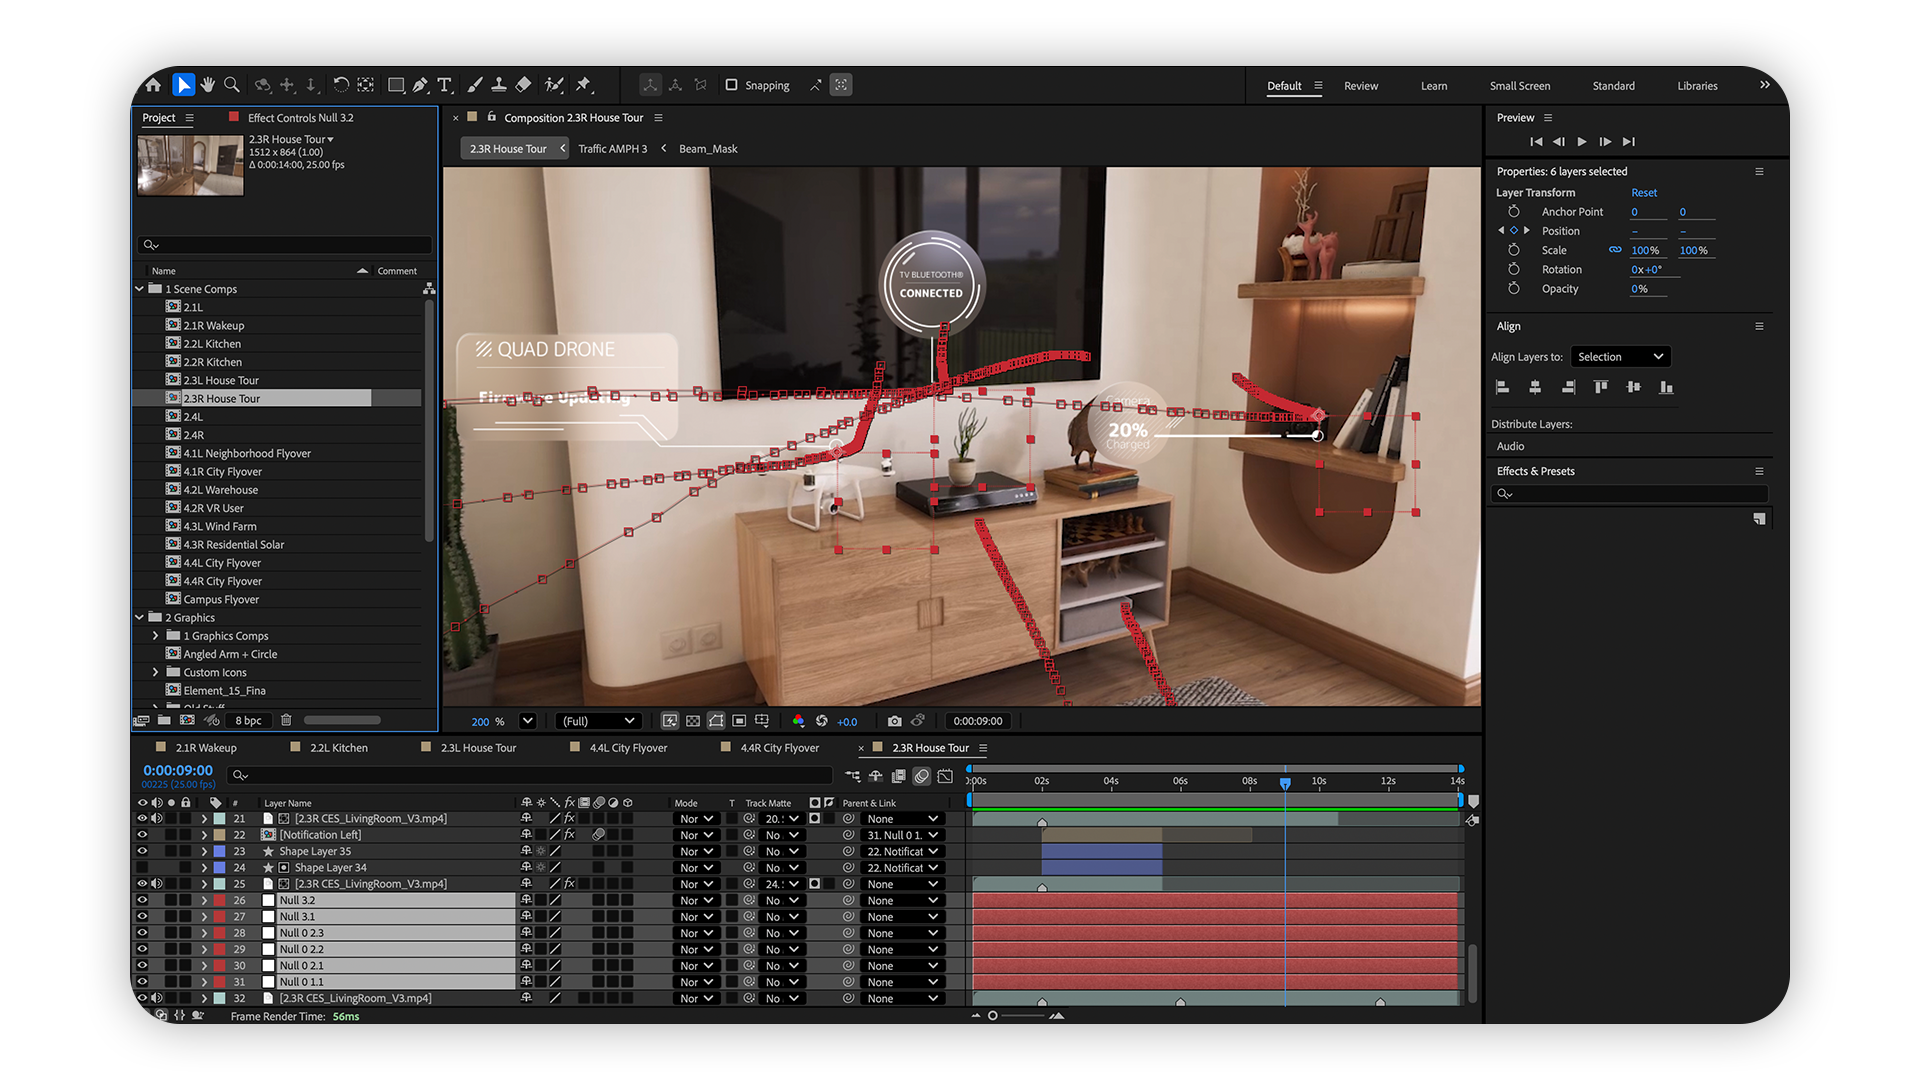This screenshot has height=1080, width=1920.
Task: Select the Hand tool
Action: coord(208,85)
